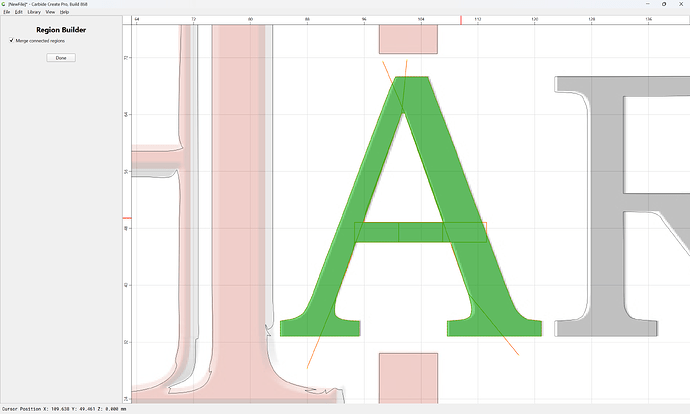Minimize the Carbide Create window
Image resolution: width=690 pixels, height=414 pixels.
648,4
